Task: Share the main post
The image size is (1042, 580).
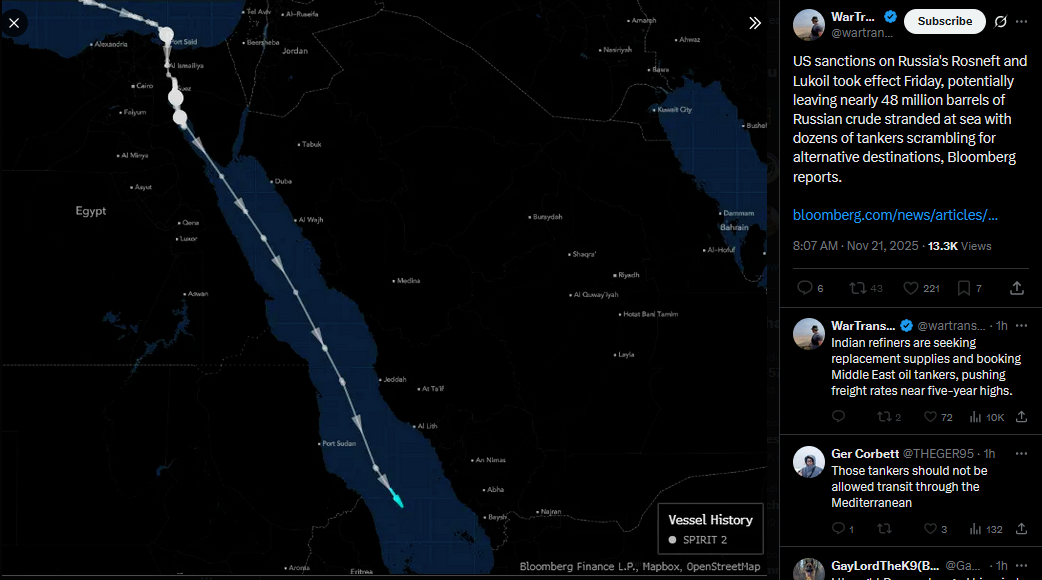Action: coord(1017,288)
